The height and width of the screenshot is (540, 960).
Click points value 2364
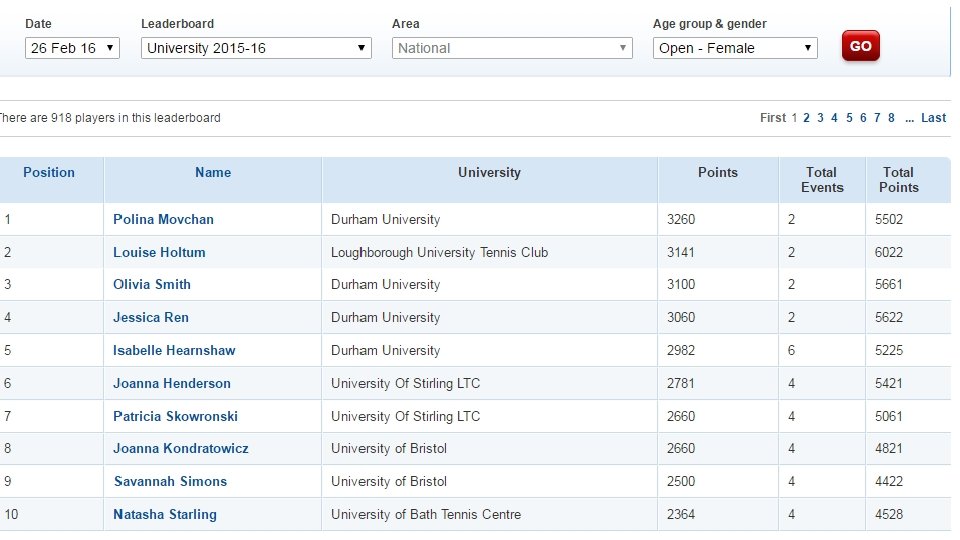point(681,514)
